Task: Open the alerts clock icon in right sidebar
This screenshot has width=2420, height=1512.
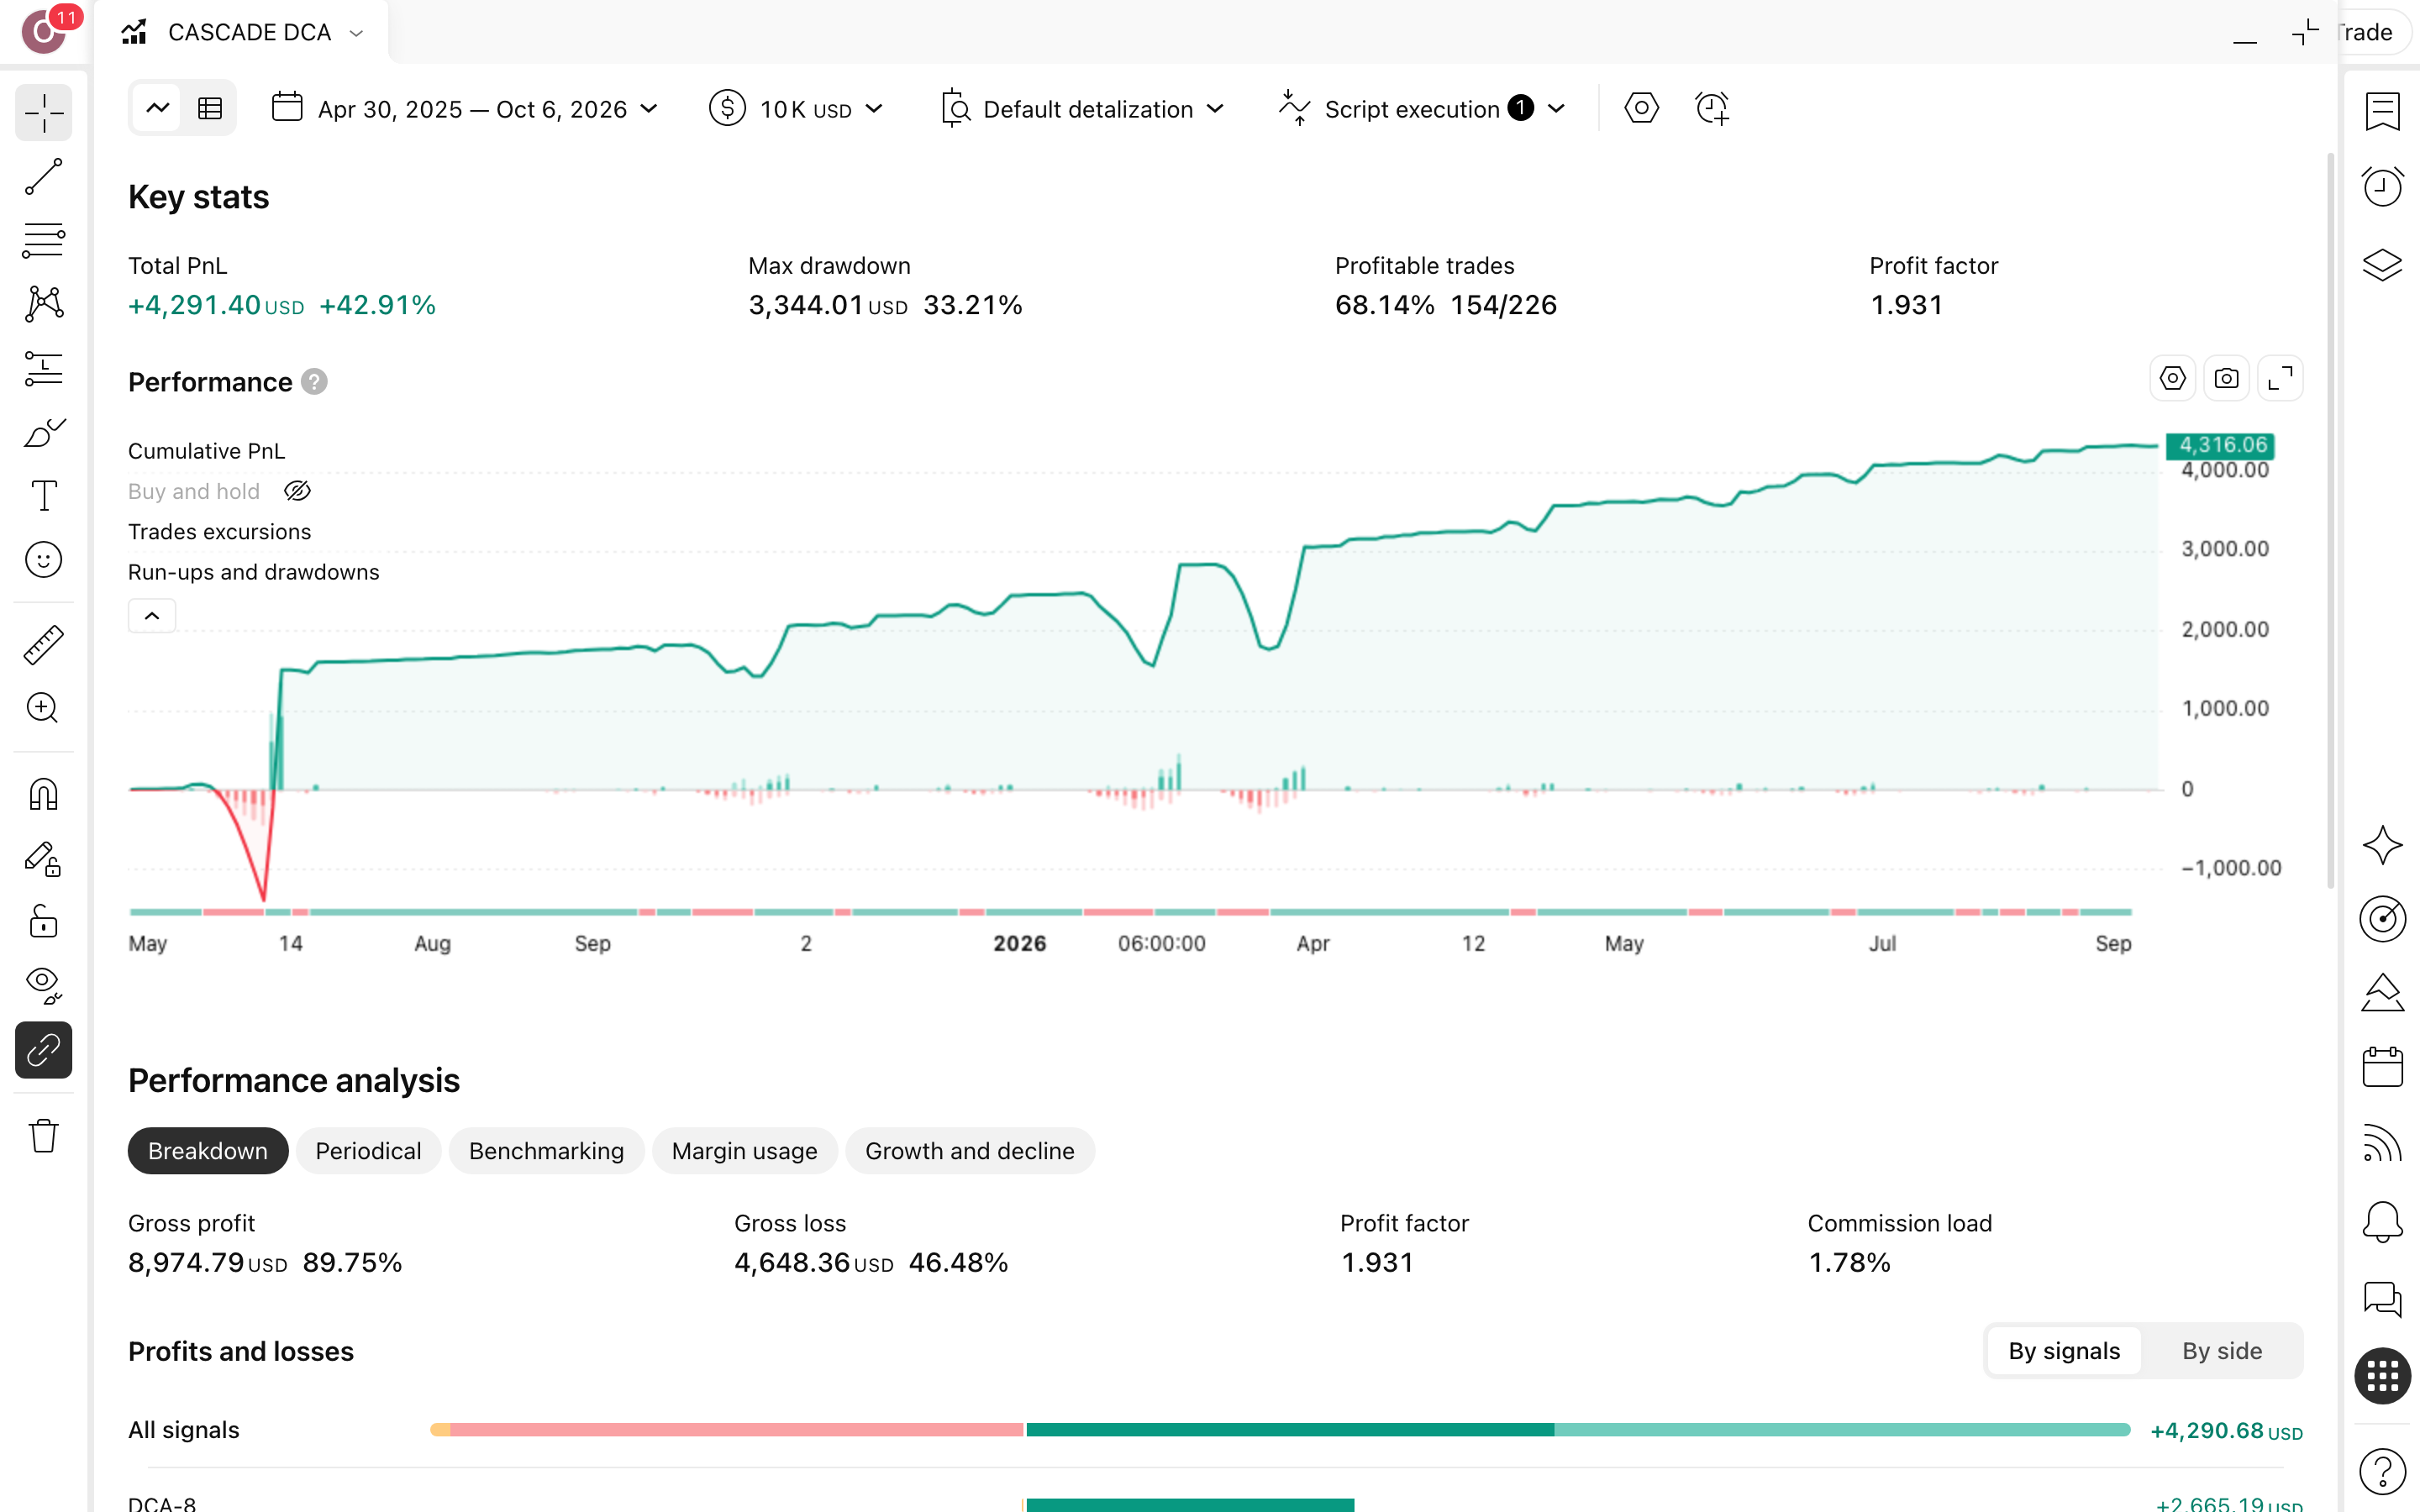Action: coord(2382,186)
